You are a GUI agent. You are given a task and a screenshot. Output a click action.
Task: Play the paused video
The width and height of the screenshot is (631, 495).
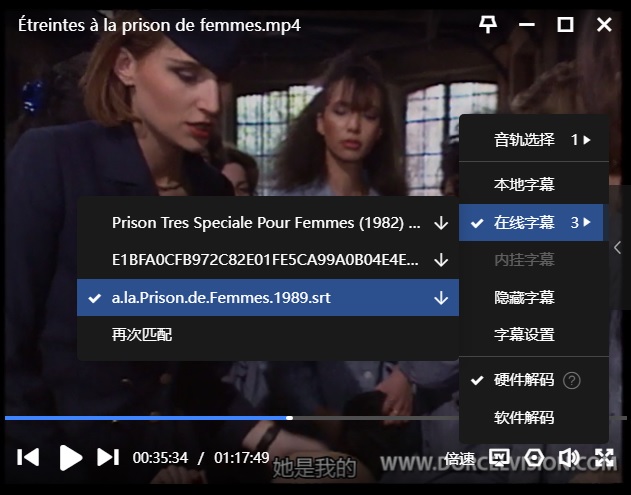point(71,458)
